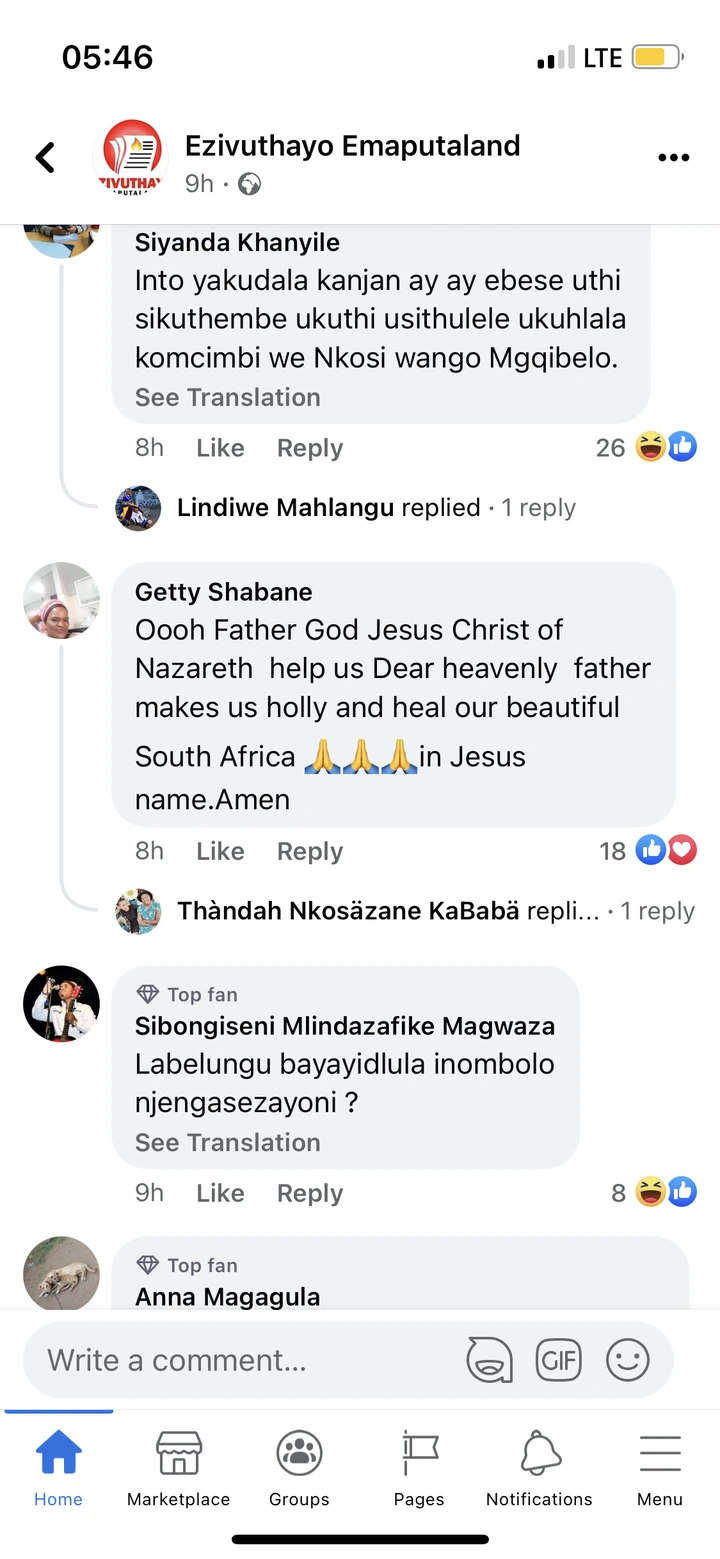Tap the Write a comment field

tap(240, 1360)
